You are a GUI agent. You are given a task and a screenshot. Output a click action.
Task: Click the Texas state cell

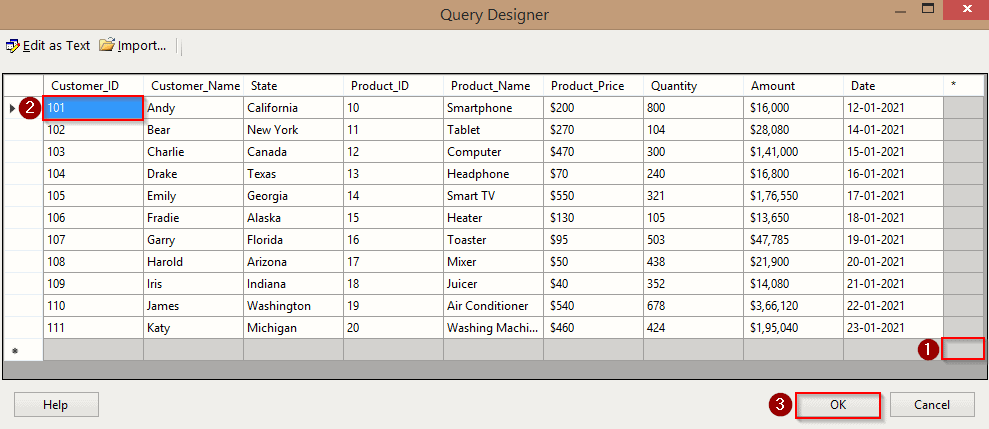pyautogui.click(x=293, y=173)
